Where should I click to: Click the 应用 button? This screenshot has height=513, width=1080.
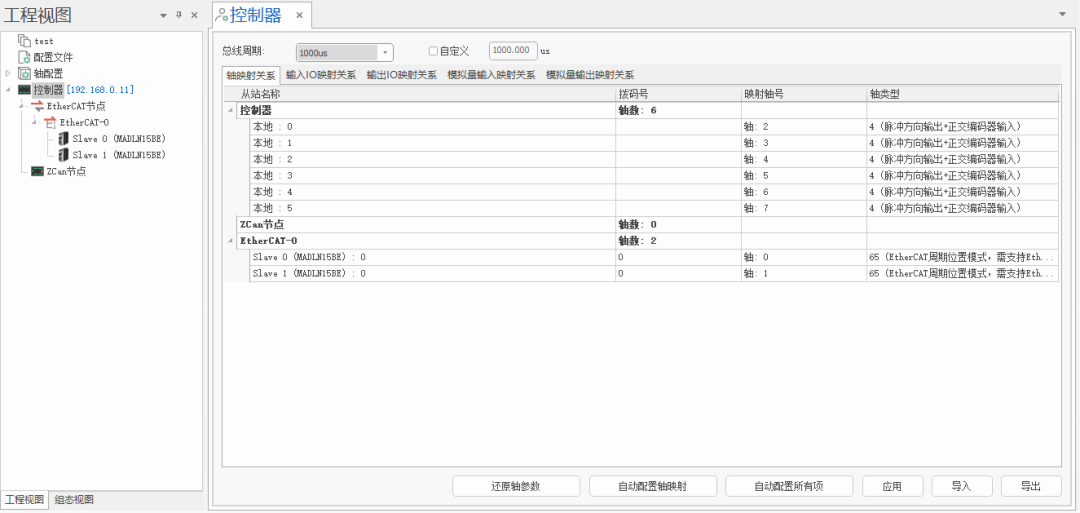tap(893, 486)
